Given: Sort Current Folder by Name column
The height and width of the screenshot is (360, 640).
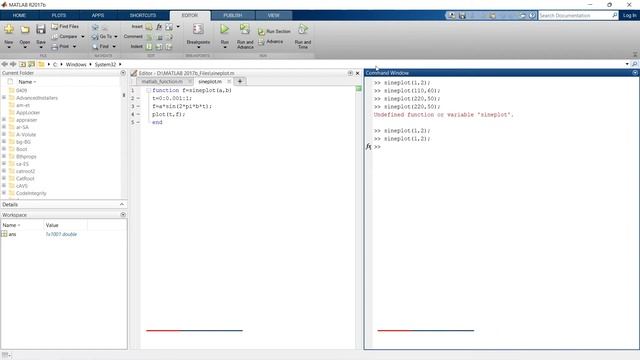Looking at the screenshot, I should [27, 82].
